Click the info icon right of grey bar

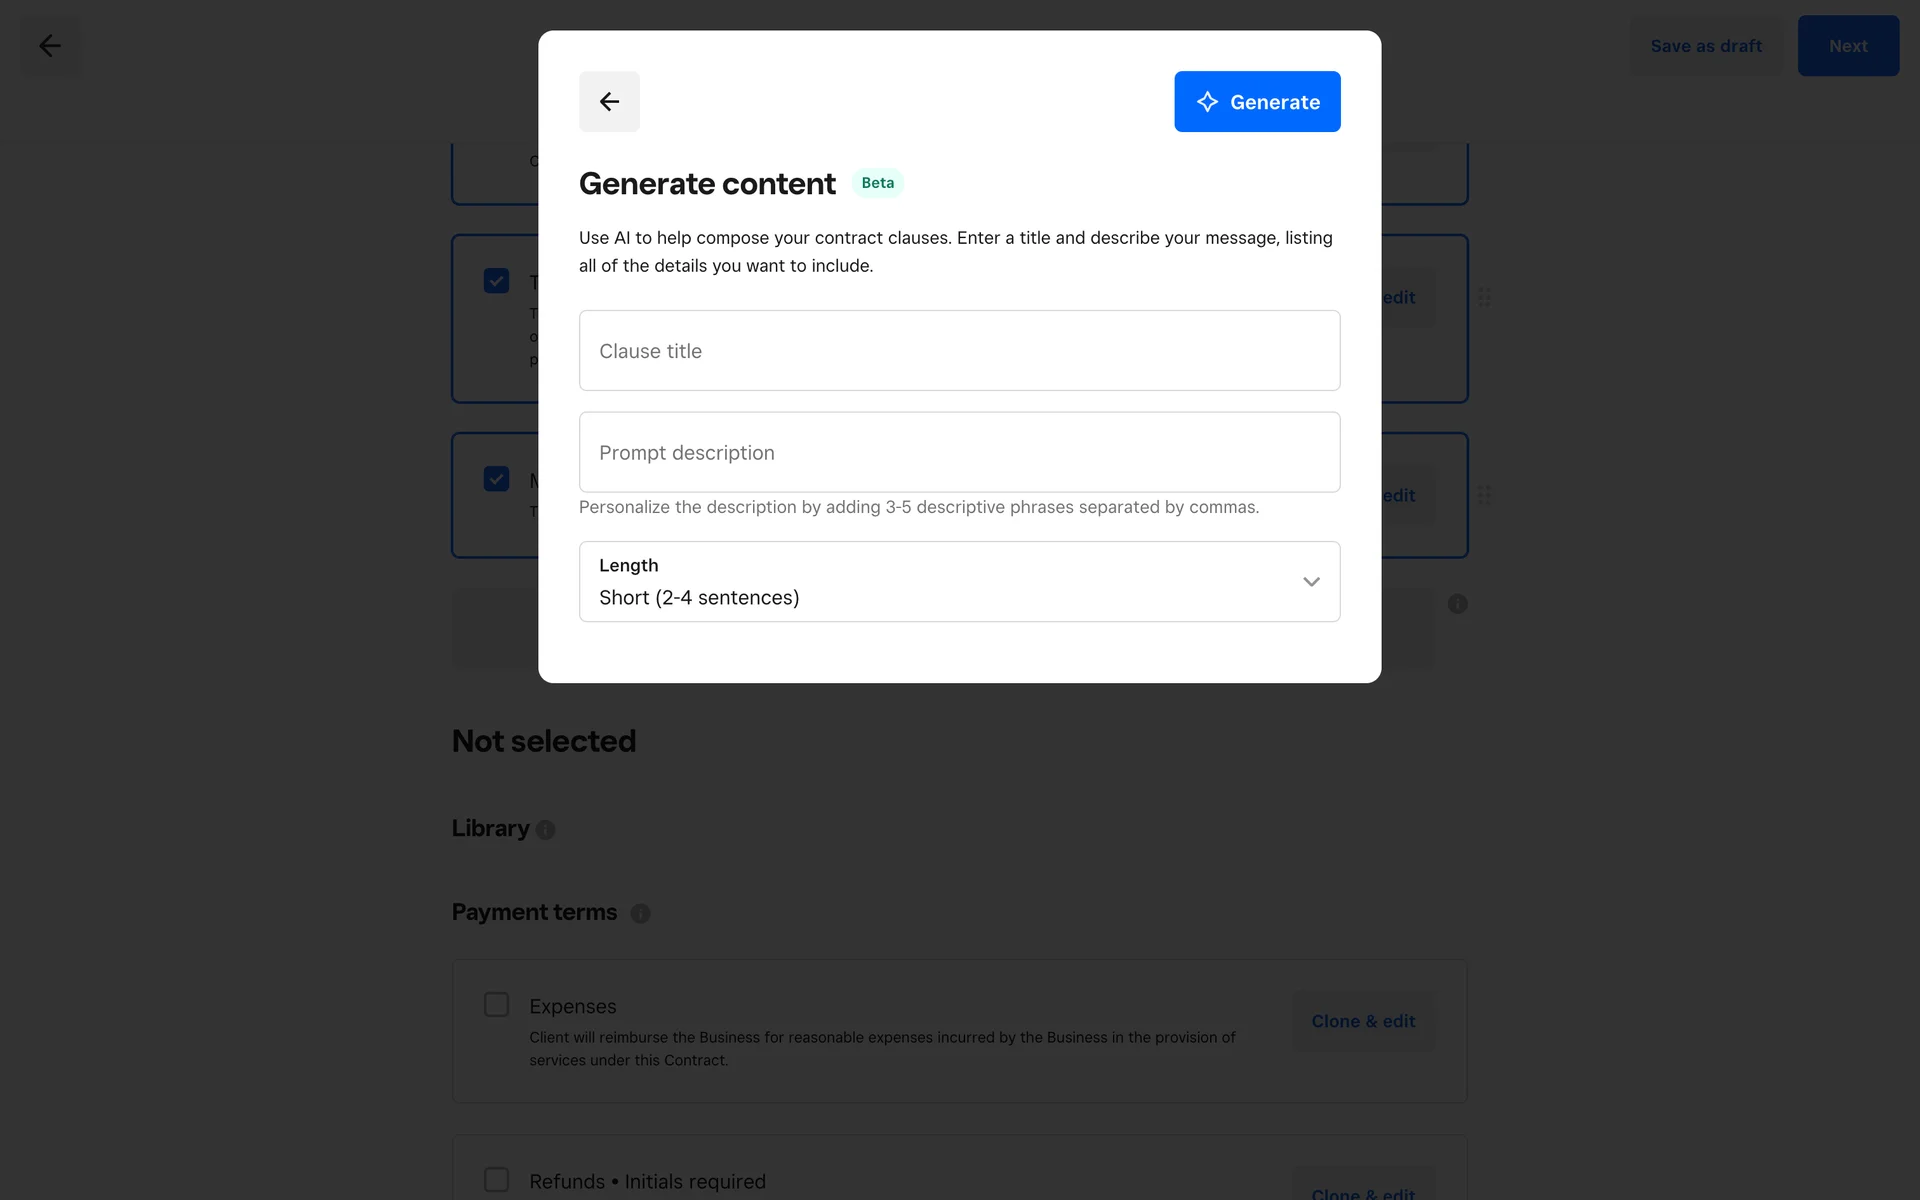coord(1457,604)
